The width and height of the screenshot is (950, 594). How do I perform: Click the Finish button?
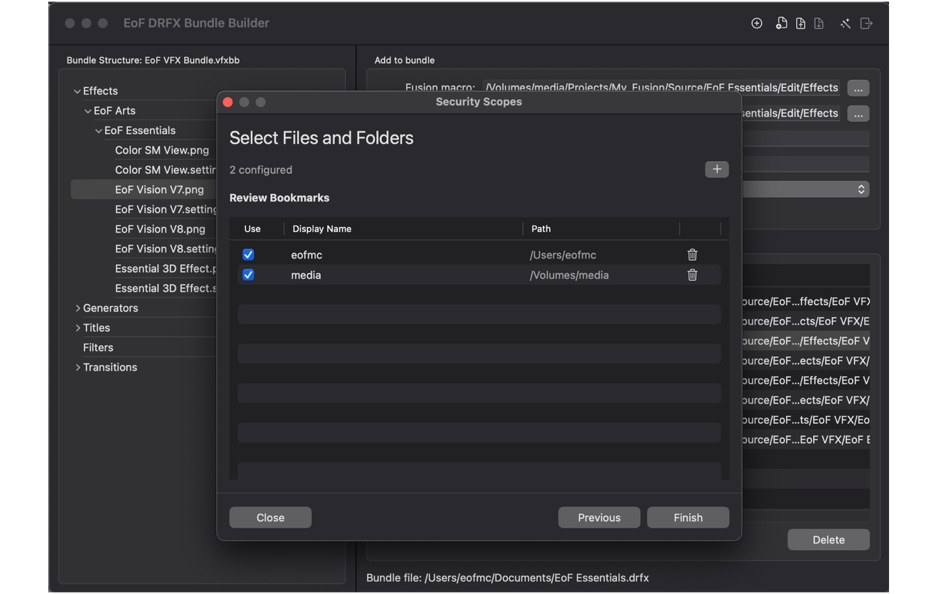(688, 517)
